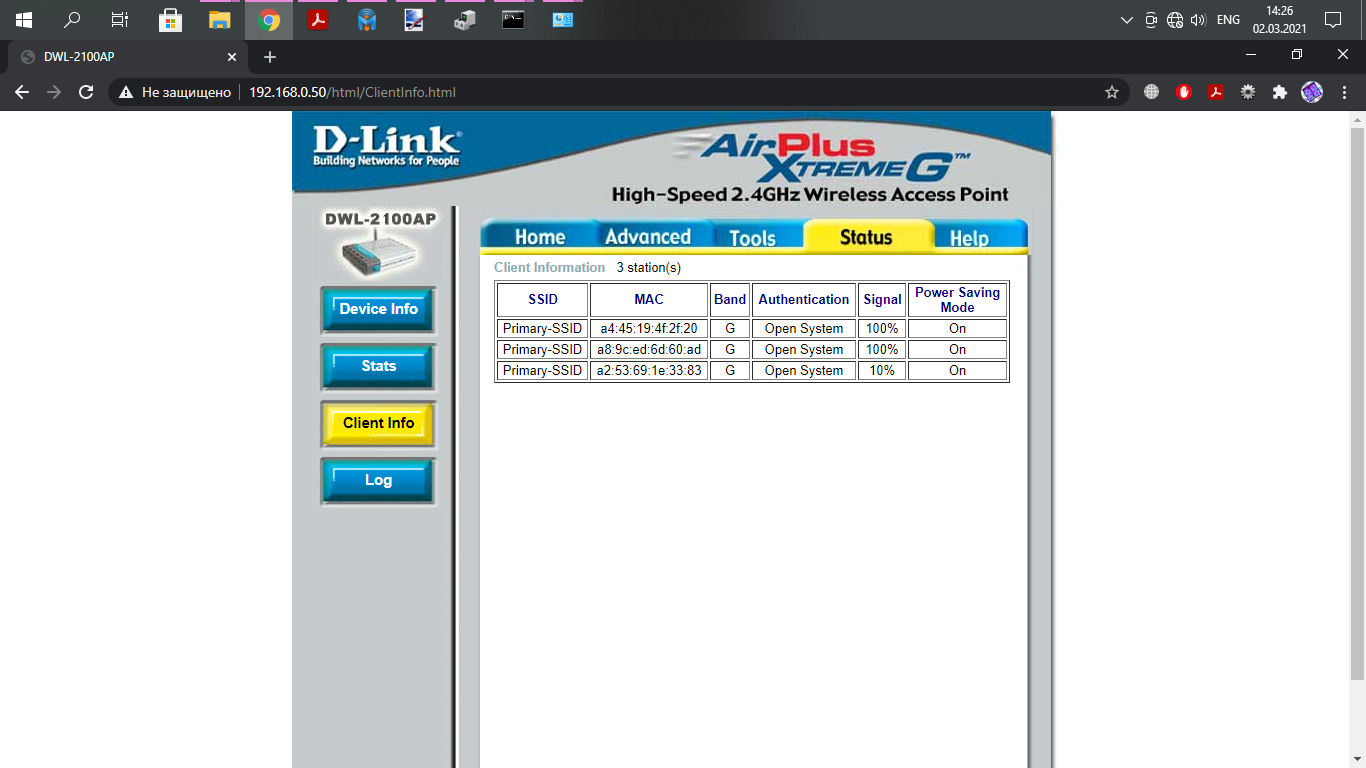Open the Chrome Extensions puzzle menu
This screenshot has width=1366, height=768.
[x=1279, y=92]
